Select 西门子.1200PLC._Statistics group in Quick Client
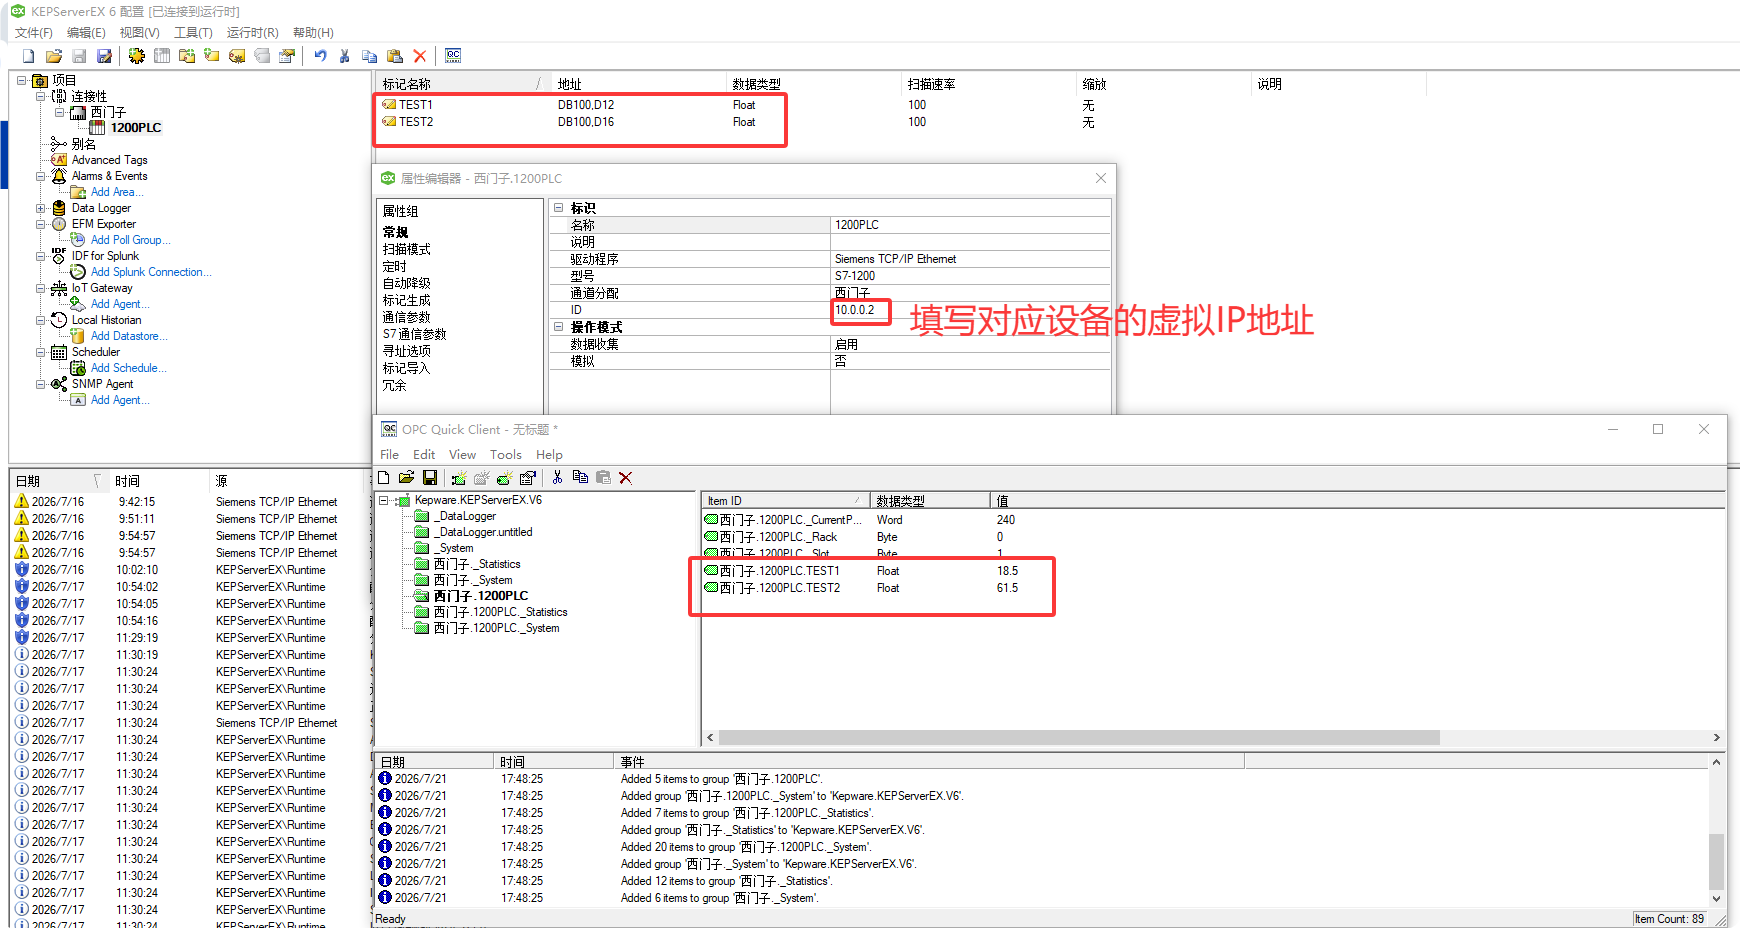The image size is (1740, 928). (500, 612)
